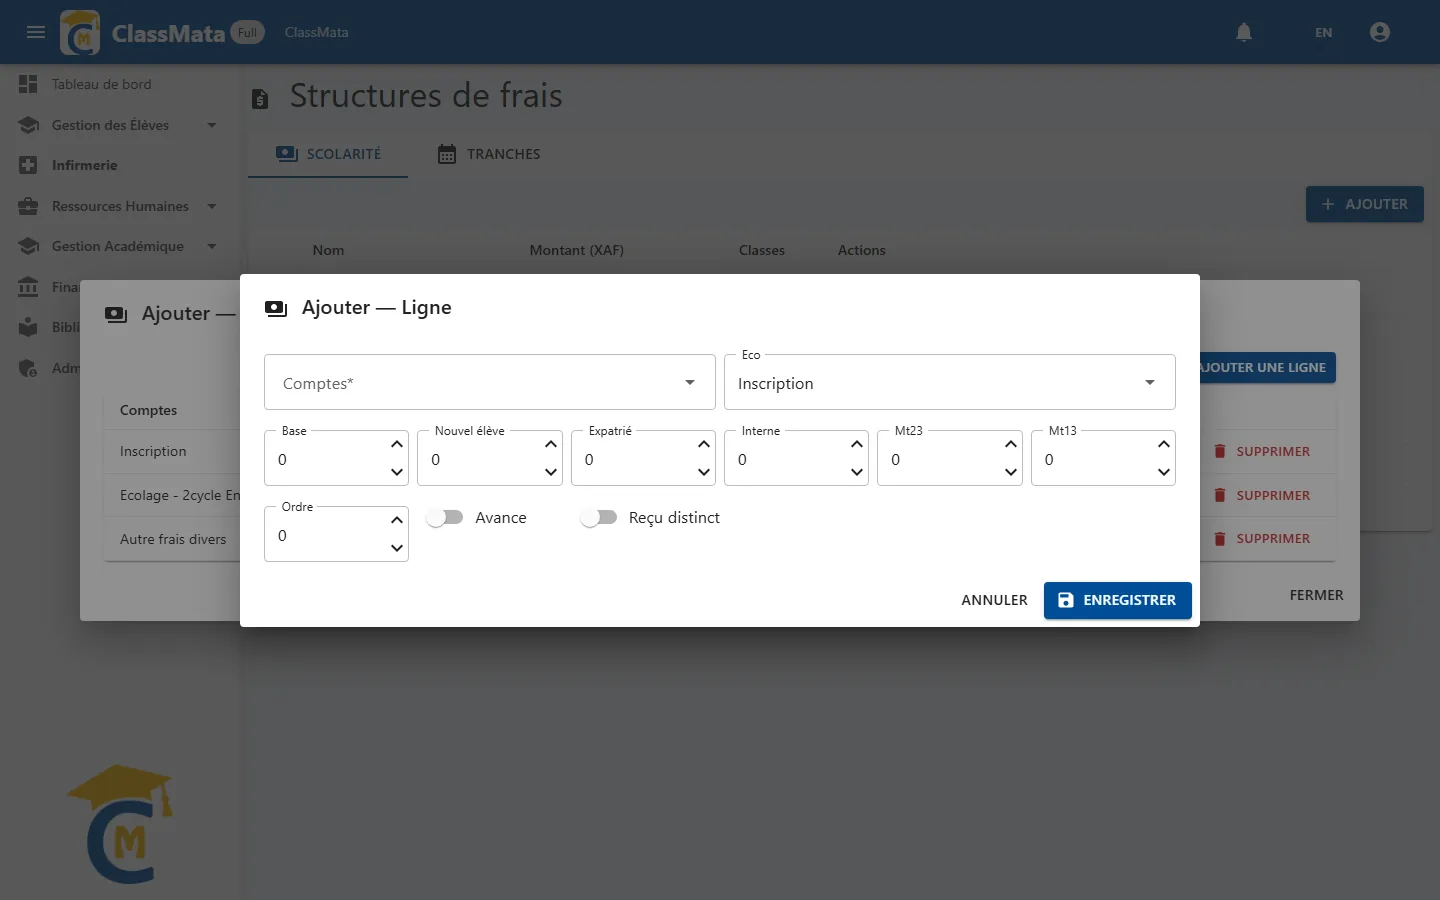Viewport: 1440px width, 900px height.
Task: Click the Tableau de bord dashboard icon
Action: coord(28,84)
